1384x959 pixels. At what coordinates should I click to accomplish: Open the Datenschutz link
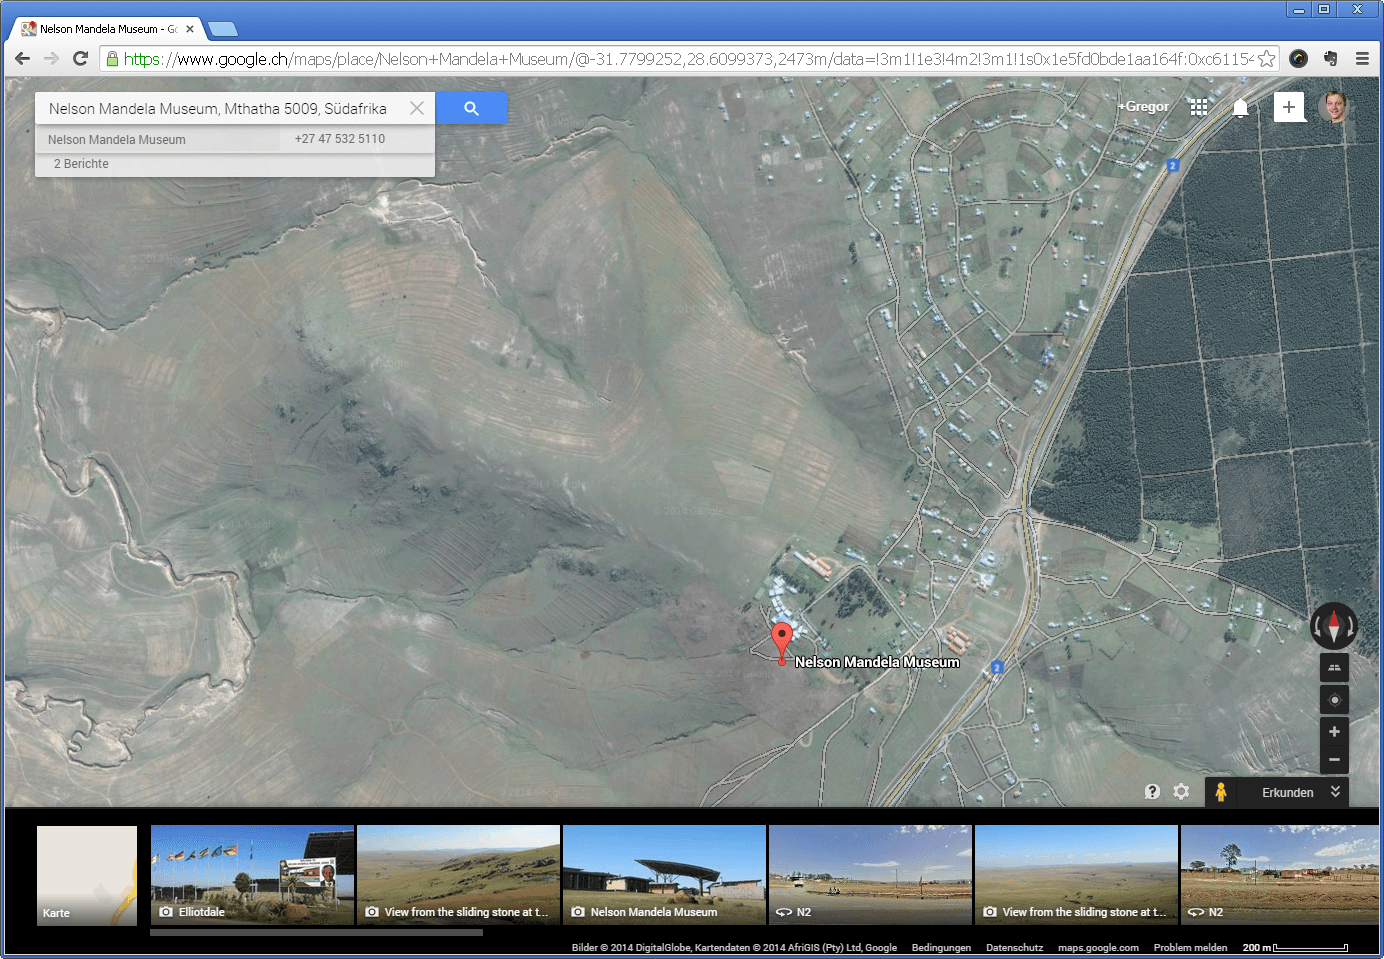click(x=1014, y=947)
